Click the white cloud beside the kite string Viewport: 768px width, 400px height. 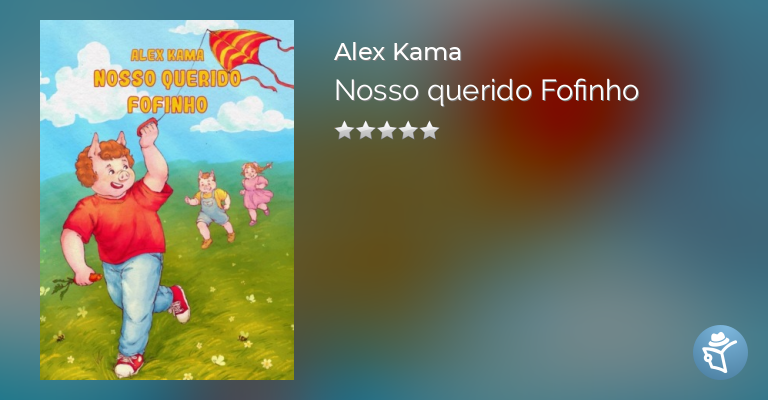tap(243, 117)
